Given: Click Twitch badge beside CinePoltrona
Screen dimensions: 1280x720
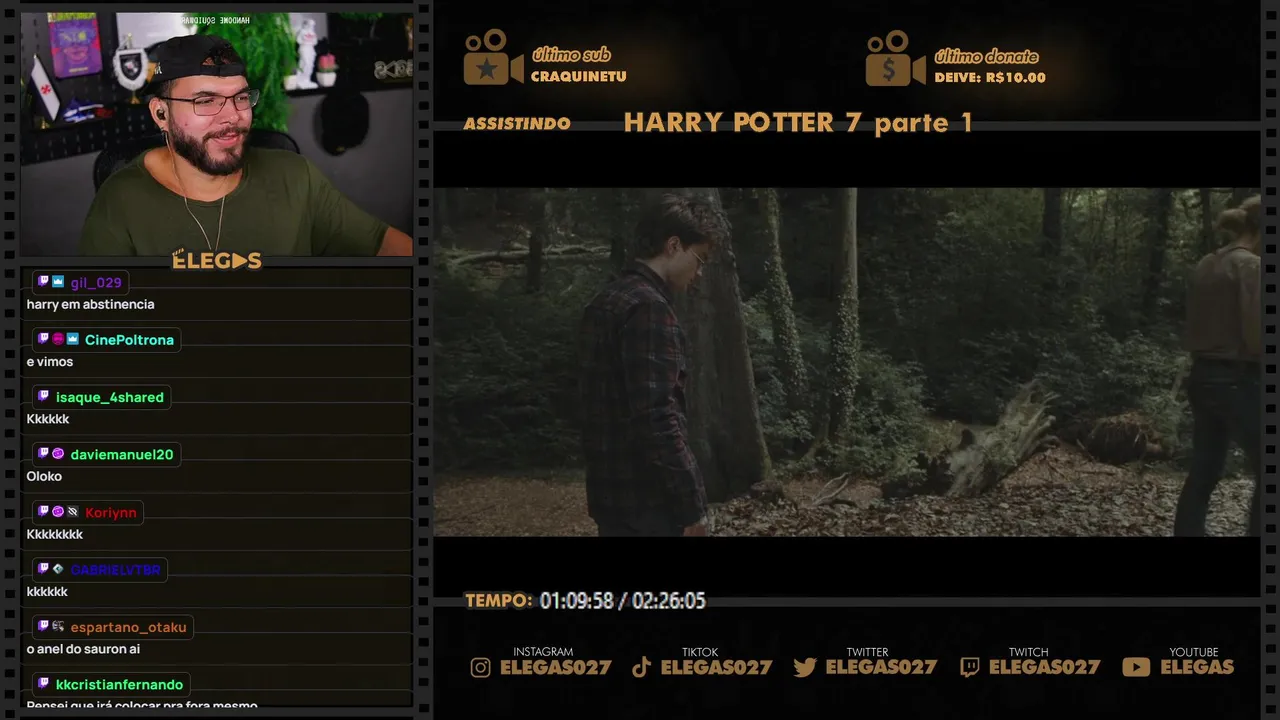Looking at the screenshot, I should click(x=43, y=339).
